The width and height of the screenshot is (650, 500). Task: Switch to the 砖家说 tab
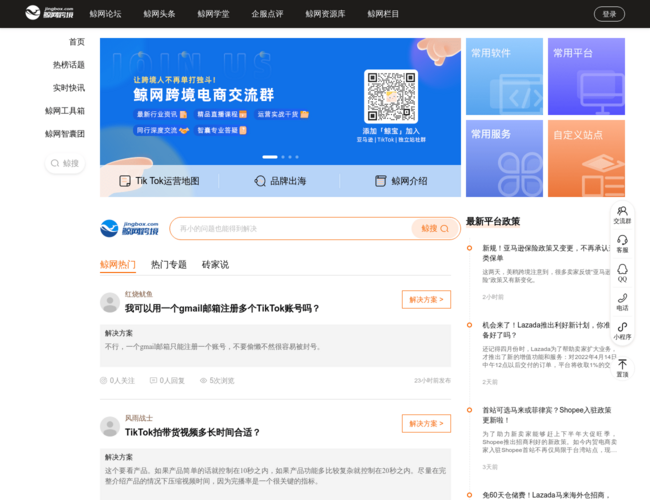click(x=215, y=265)
